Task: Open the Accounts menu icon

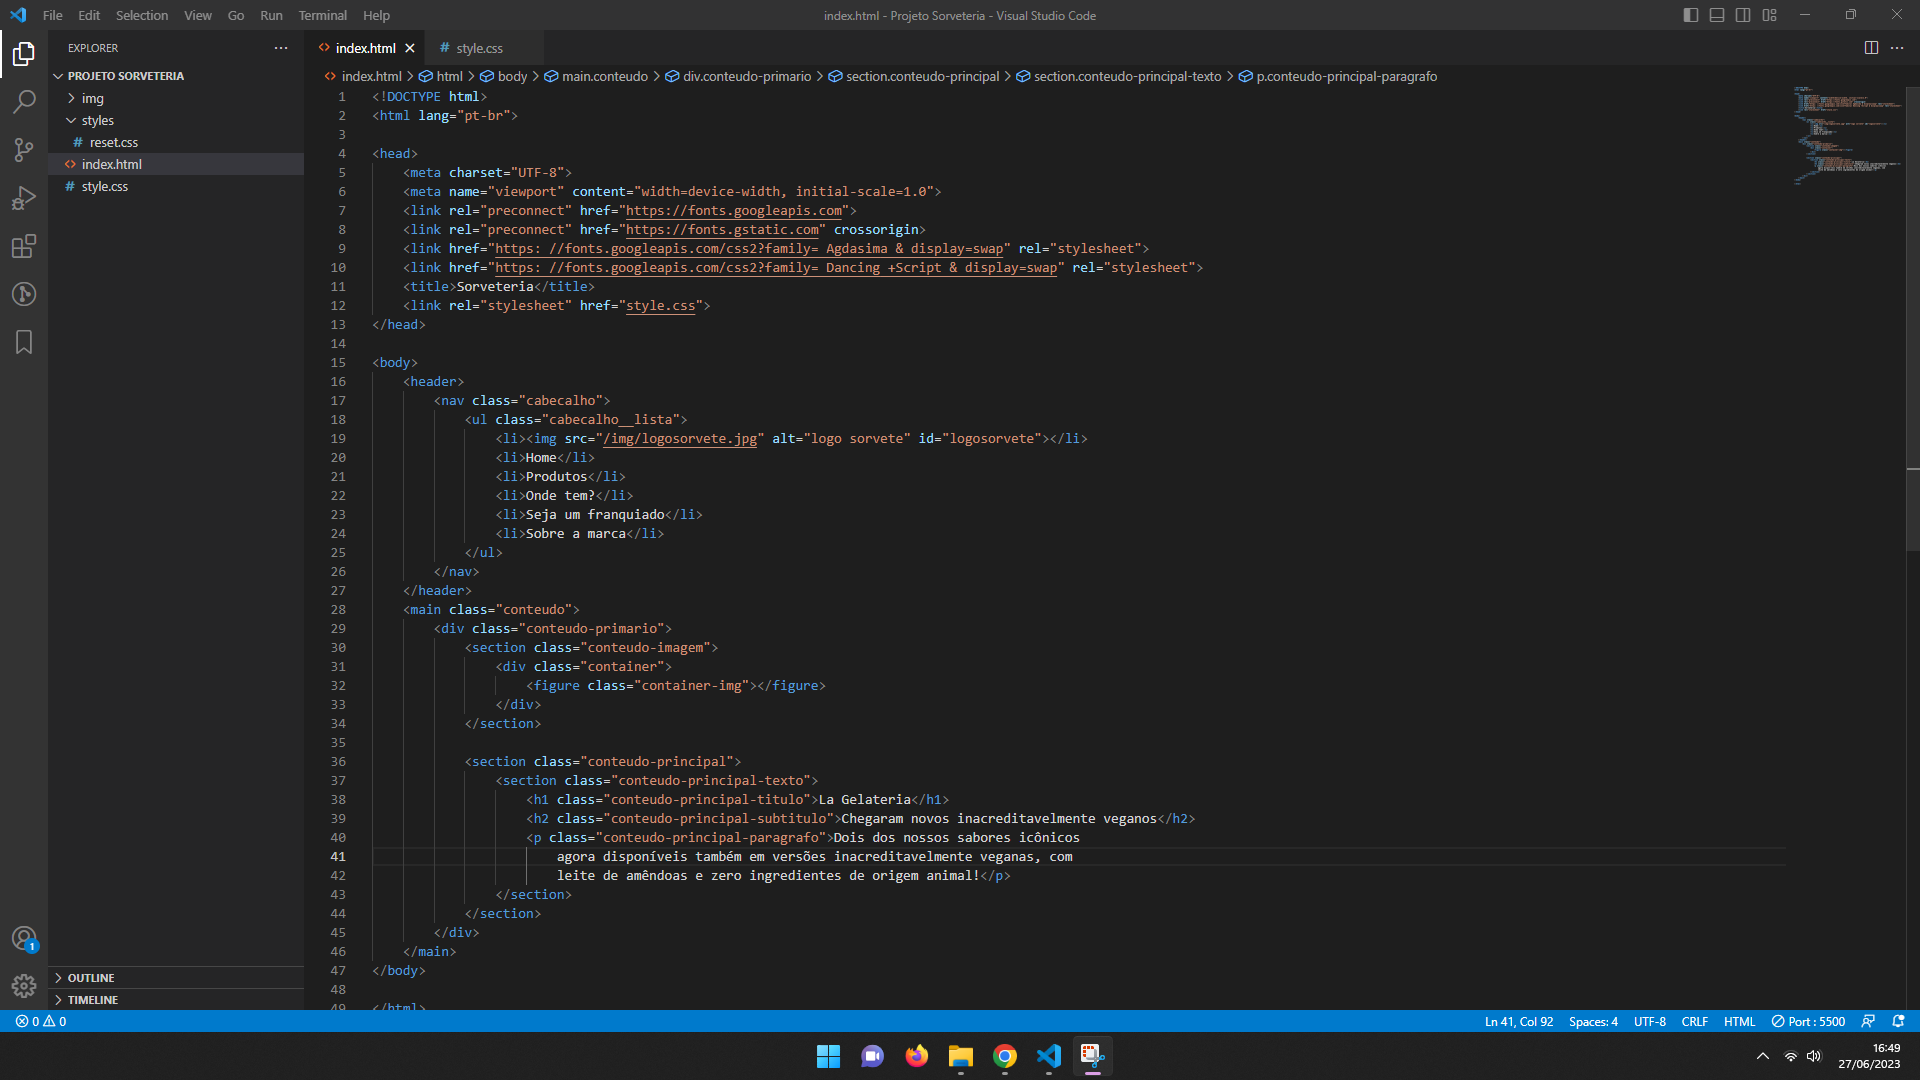Action: coord(24,939)
